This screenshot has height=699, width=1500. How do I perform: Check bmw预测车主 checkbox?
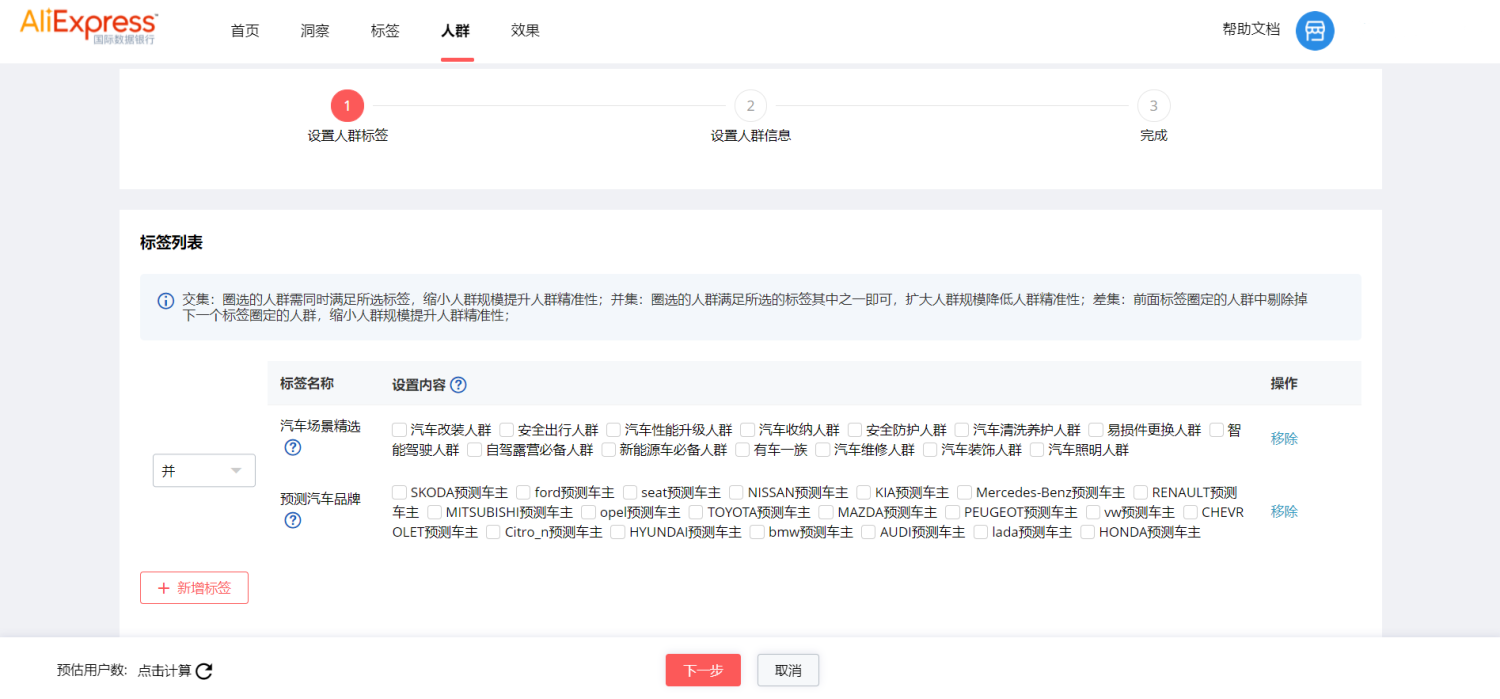click(758, 533)
